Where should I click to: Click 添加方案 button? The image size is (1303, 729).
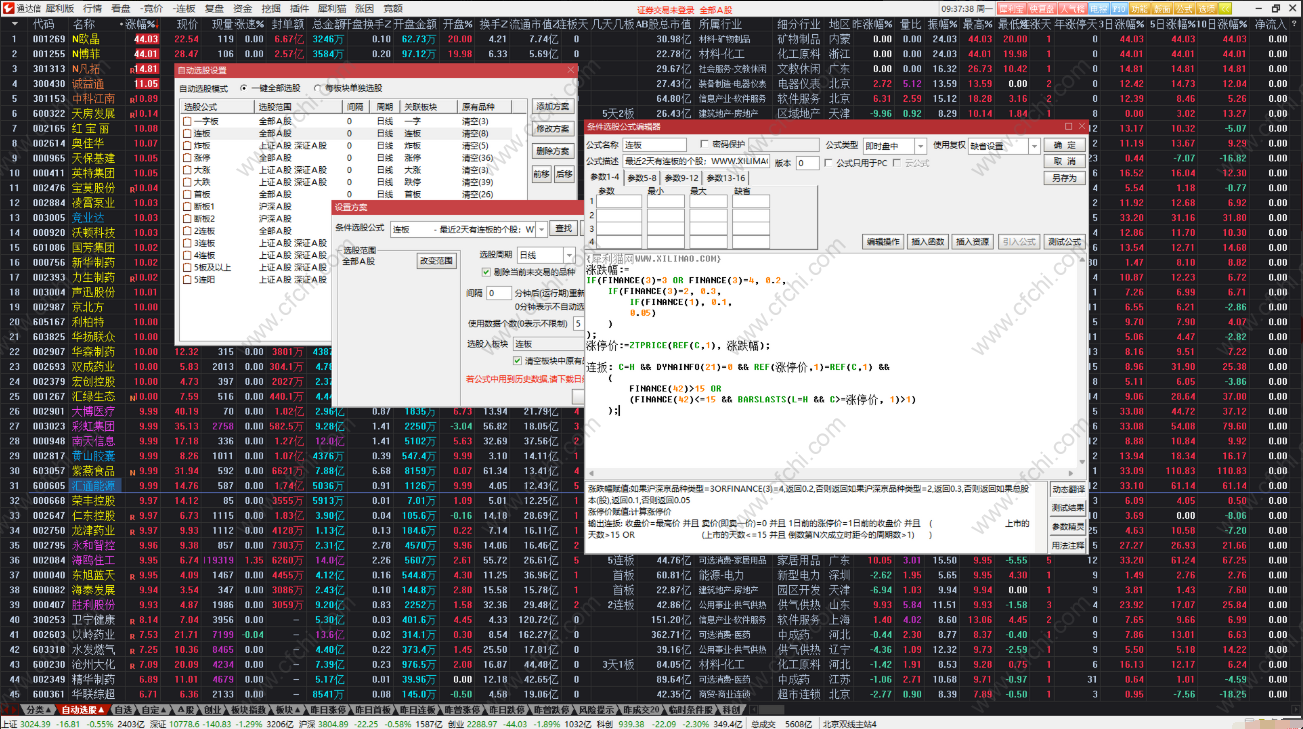[x=553, y=106]
